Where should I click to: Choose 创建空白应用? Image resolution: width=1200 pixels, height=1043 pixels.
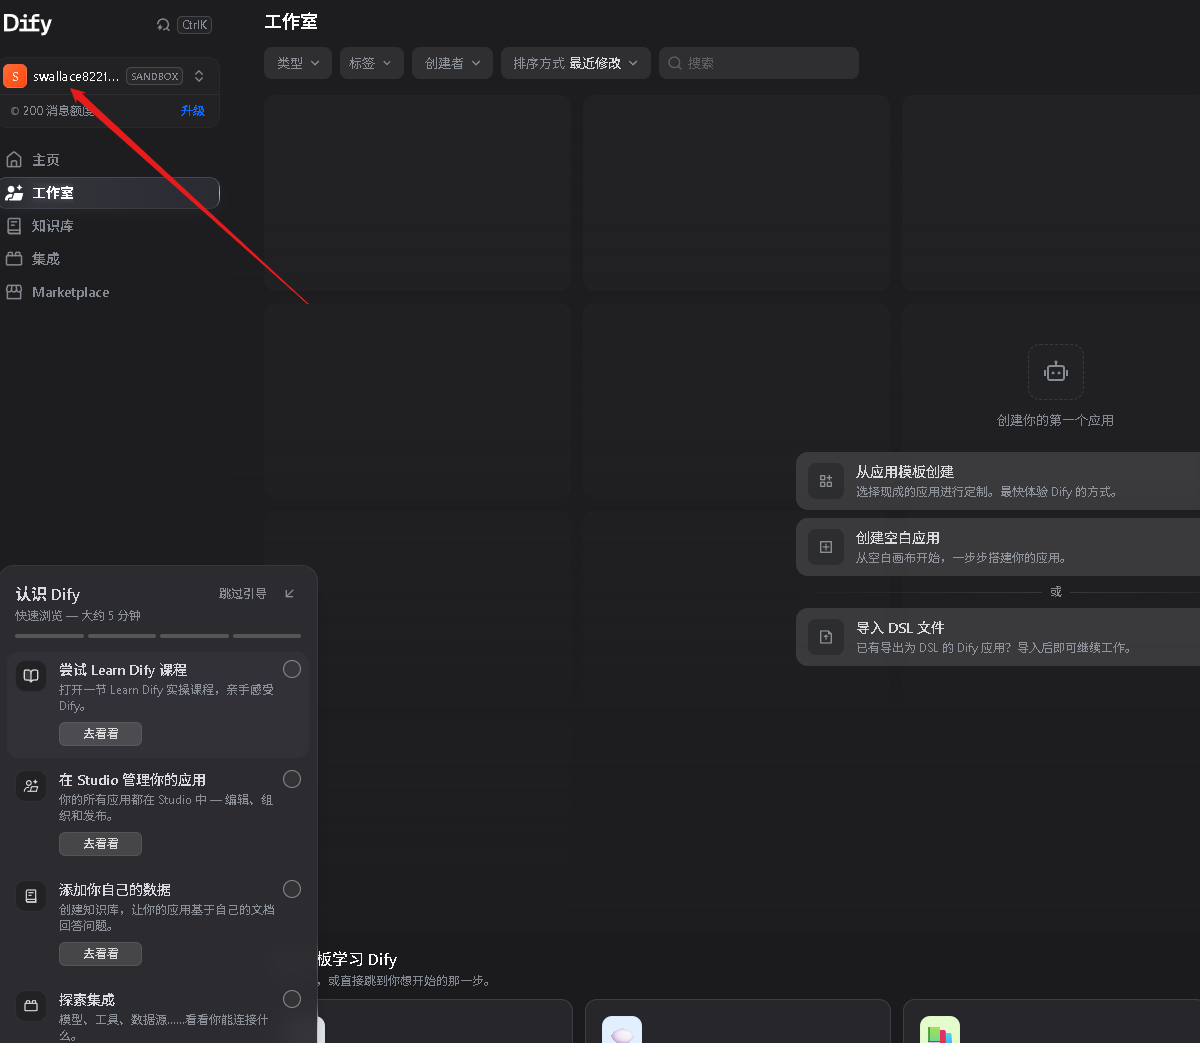pyautogui.click(x=998, y=547)
